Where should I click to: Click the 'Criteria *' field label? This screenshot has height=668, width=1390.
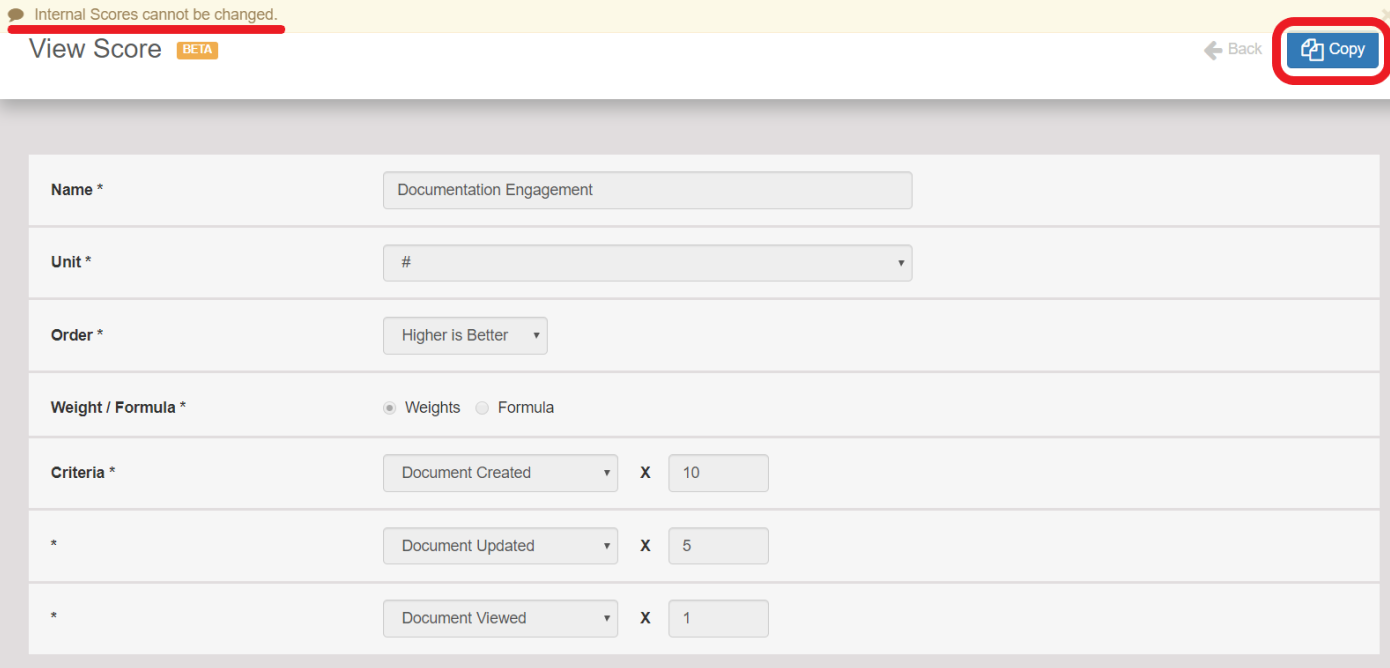(x=83, y=473)
